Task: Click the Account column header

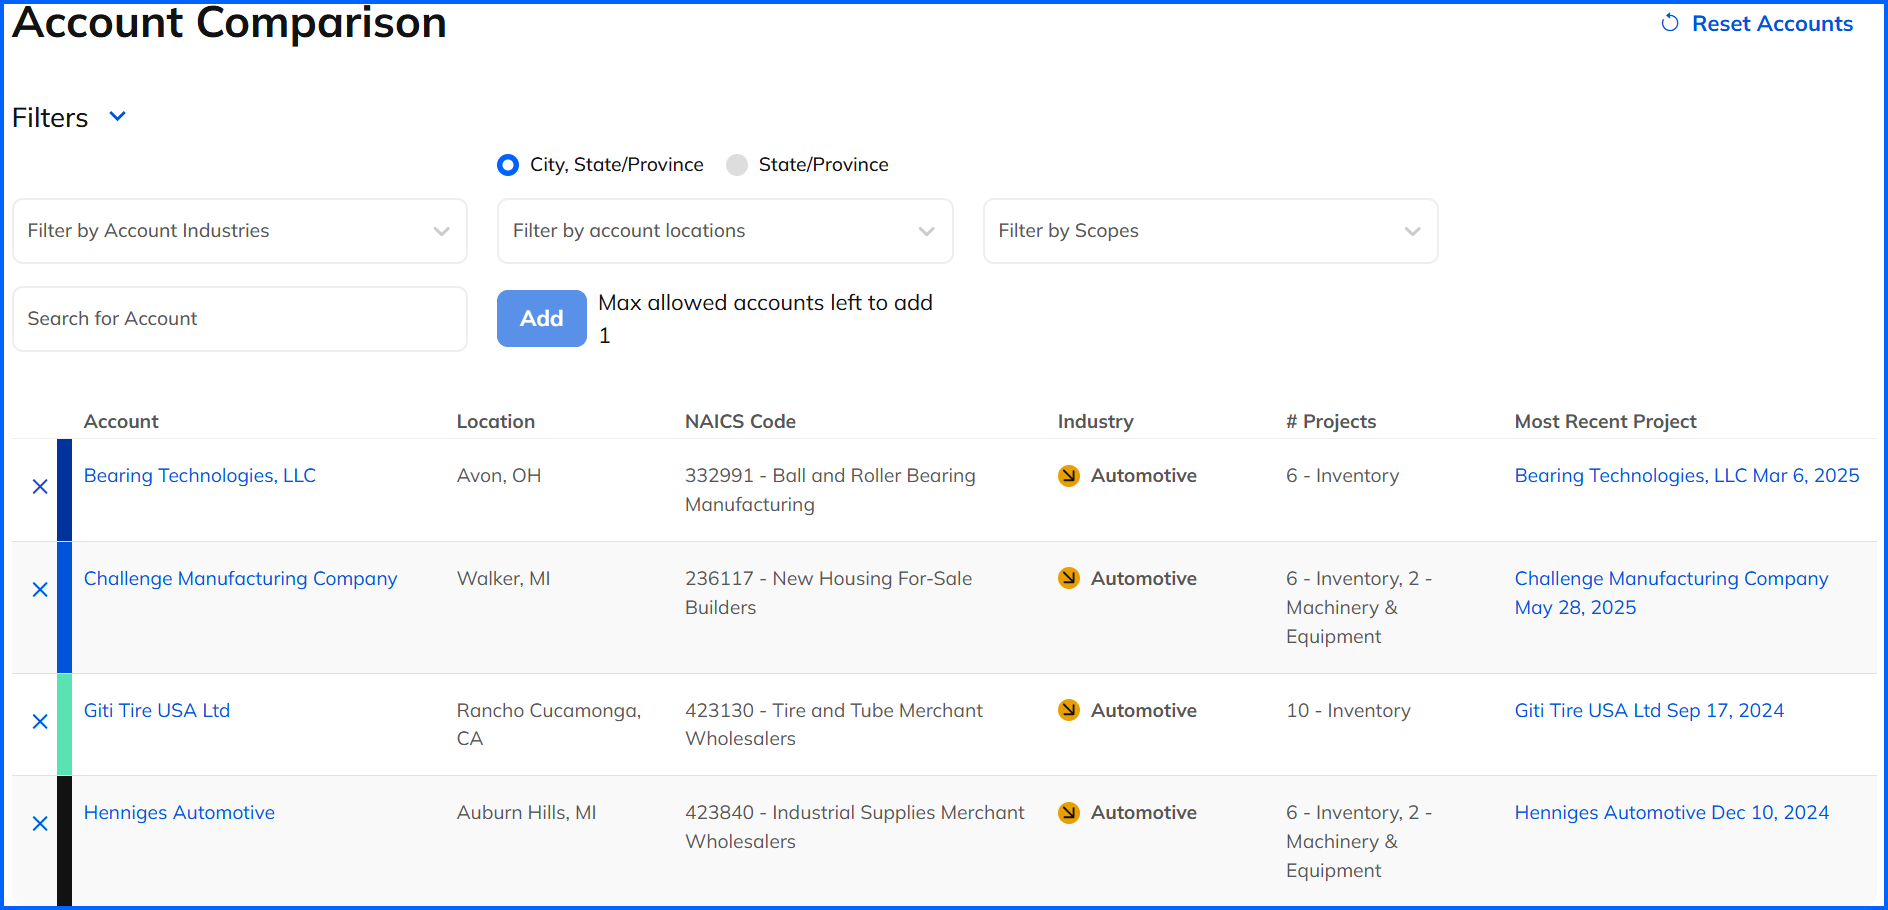Action: point(121,422)
